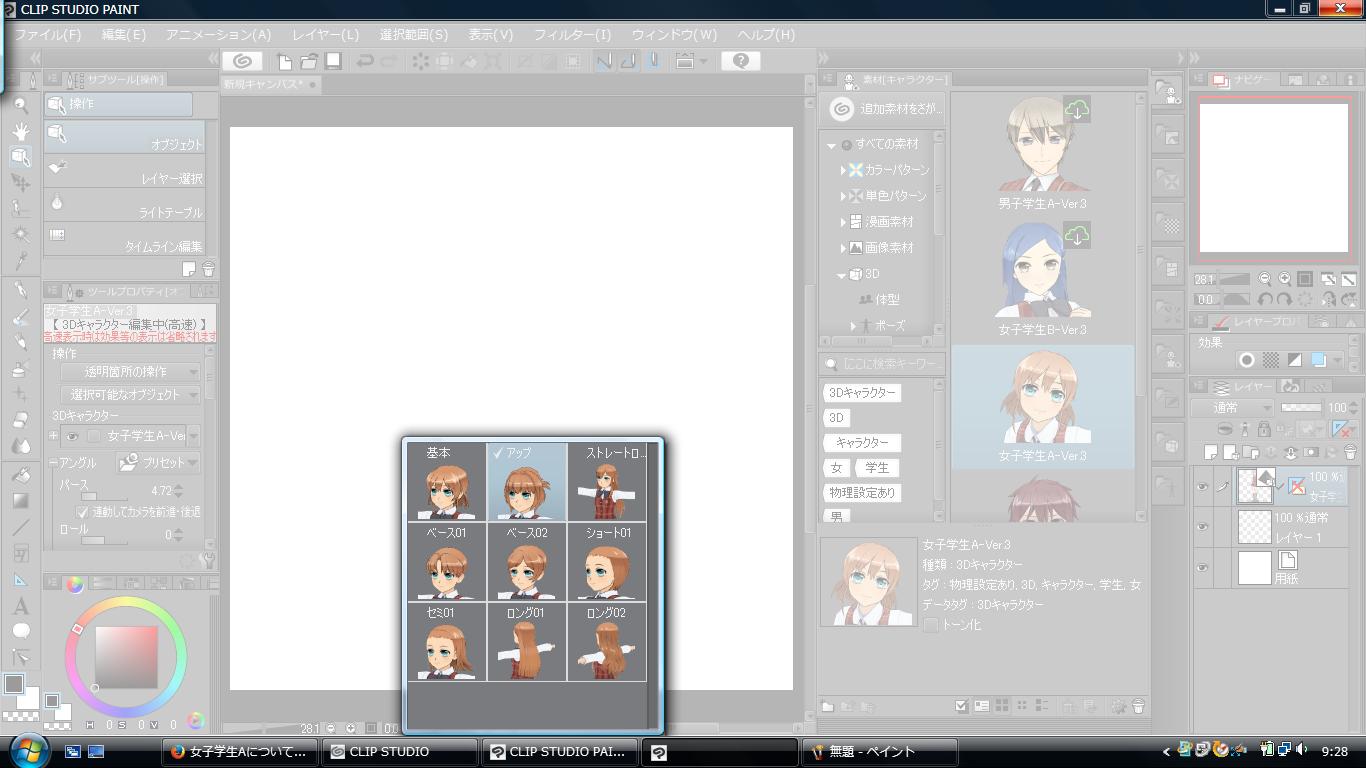This screenshot has height=768, width=1366.
Task: Expand the カラーパターン tree item
Action: (843, 170)
